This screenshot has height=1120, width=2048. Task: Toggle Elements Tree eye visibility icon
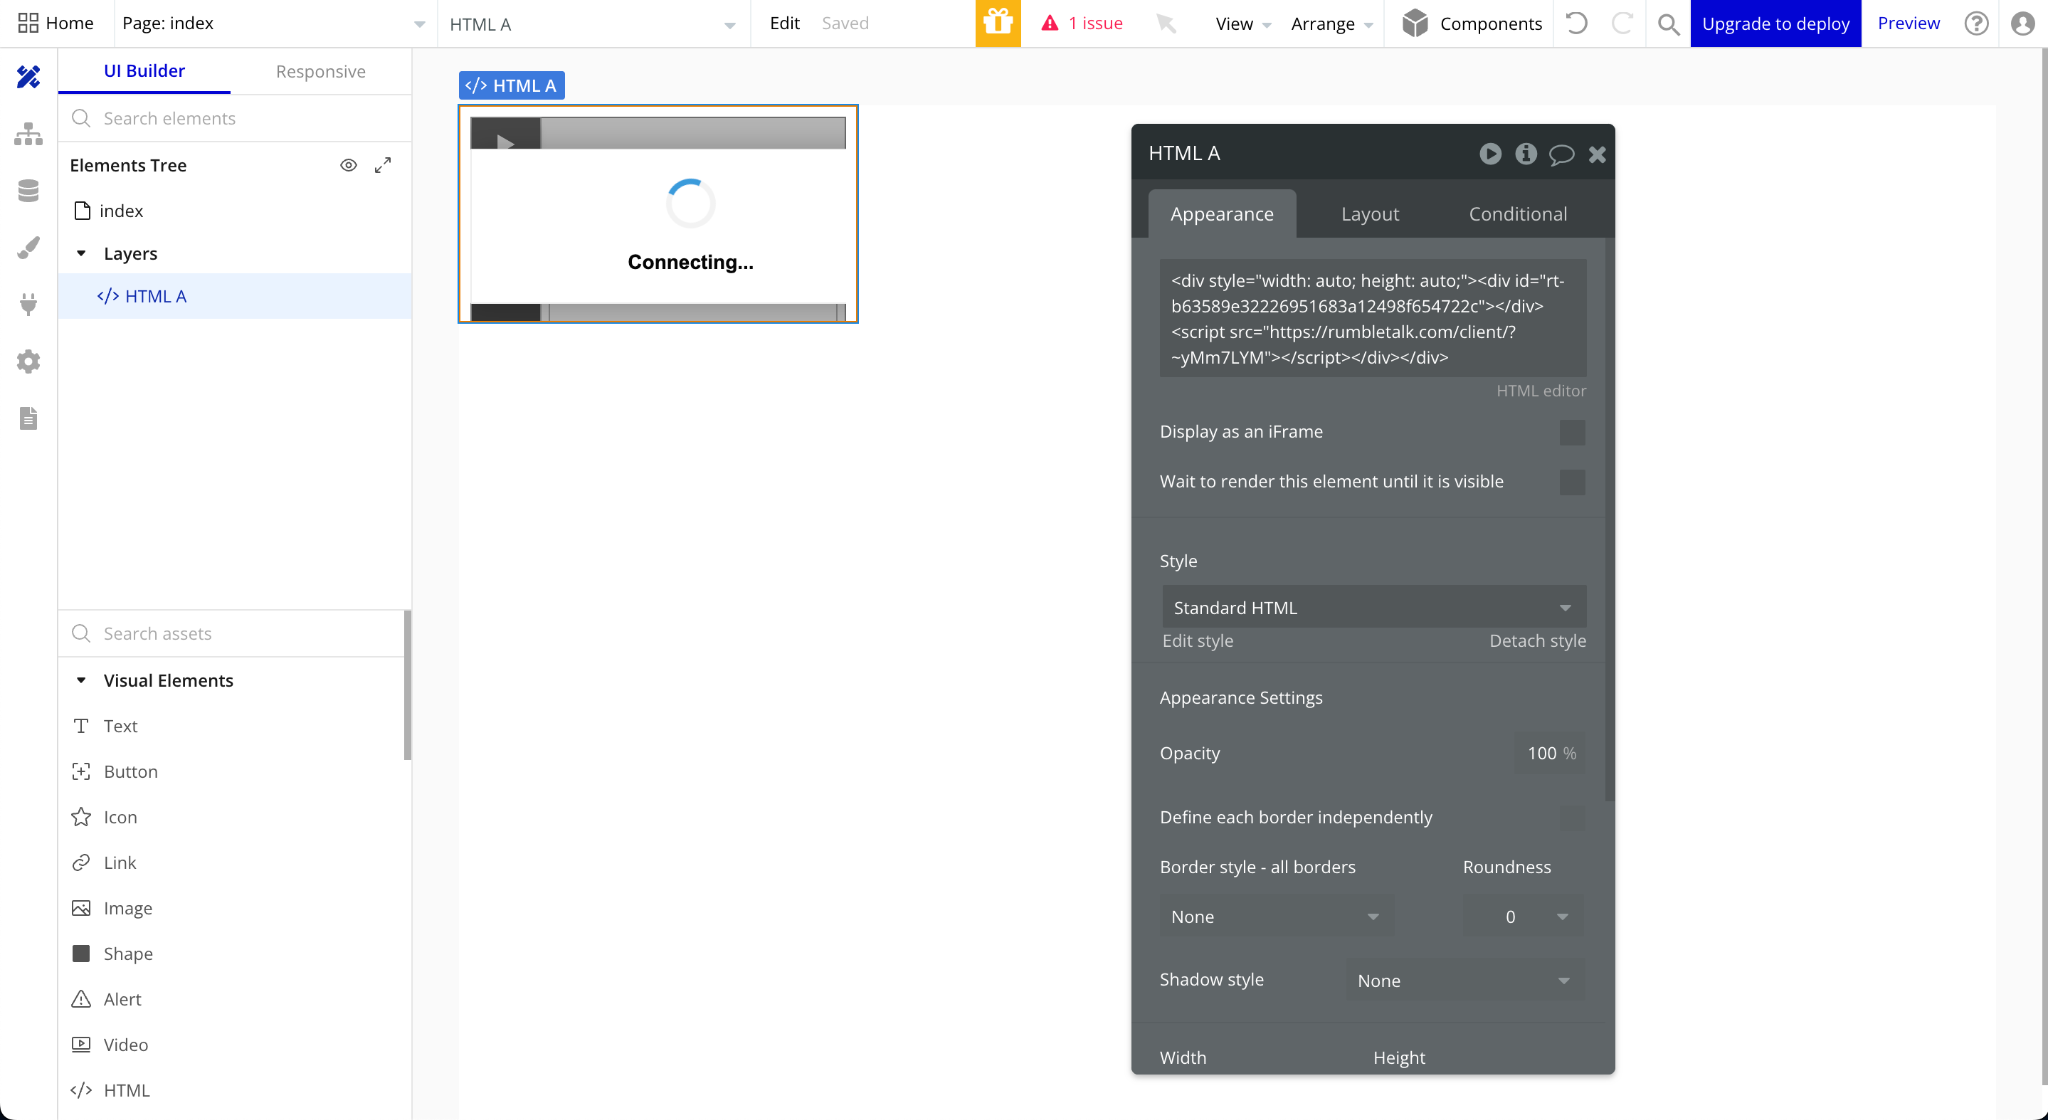[348, 165]
